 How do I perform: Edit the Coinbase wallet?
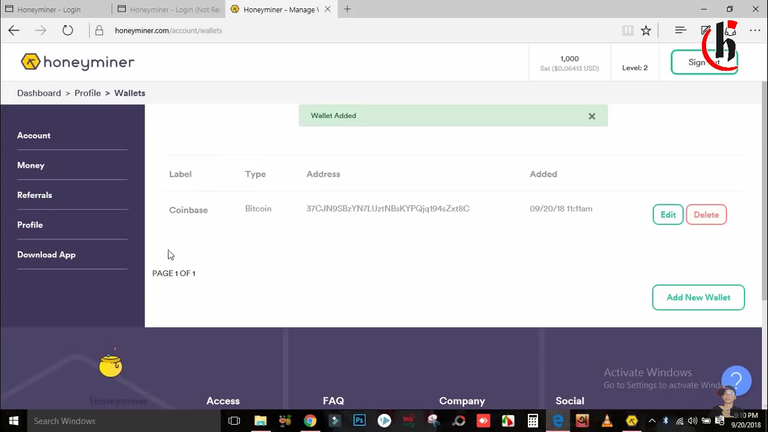tap(668, 215)
